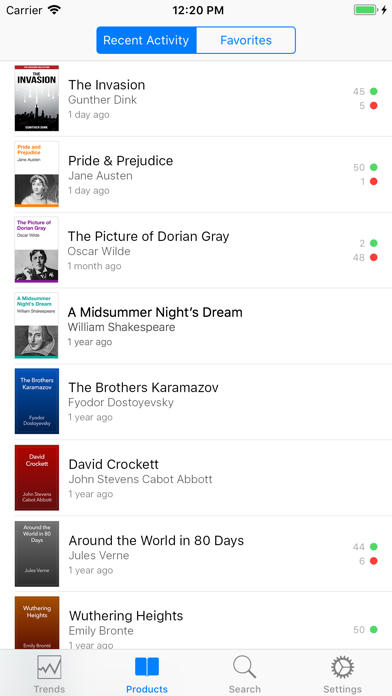Switch to the Favorites segment
Screen dimensions: 392x696
click(246, 40)
